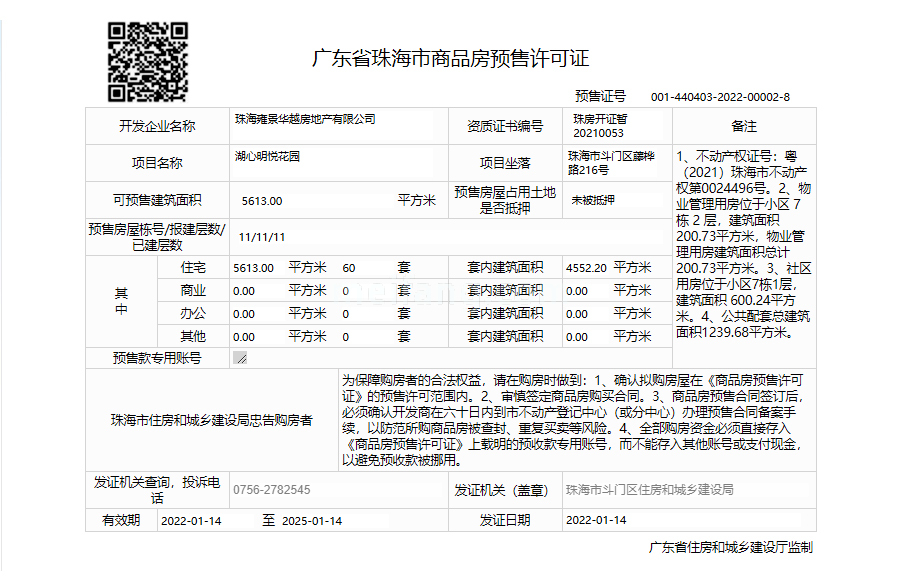Image resolution: width=900 pixels, height=584 pixels.
Task: Click the buyer advice paragraph starting 为保障购房者的合法权益
Action: click(574, 420)
